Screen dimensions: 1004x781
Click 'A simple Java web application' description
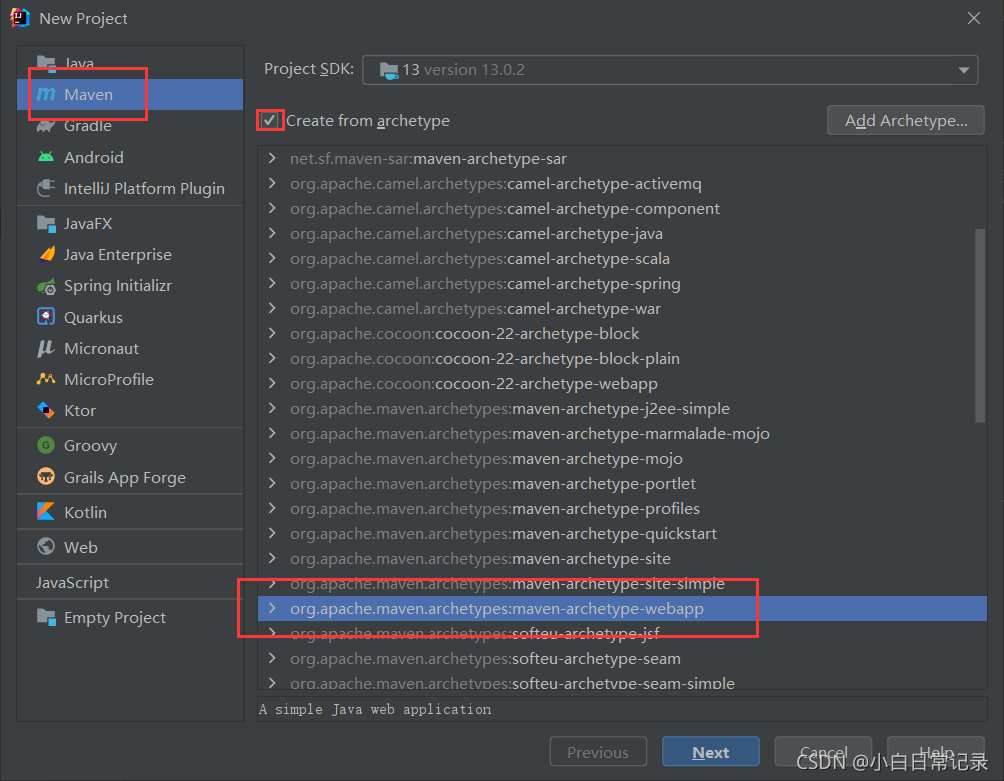pos(375,709)
